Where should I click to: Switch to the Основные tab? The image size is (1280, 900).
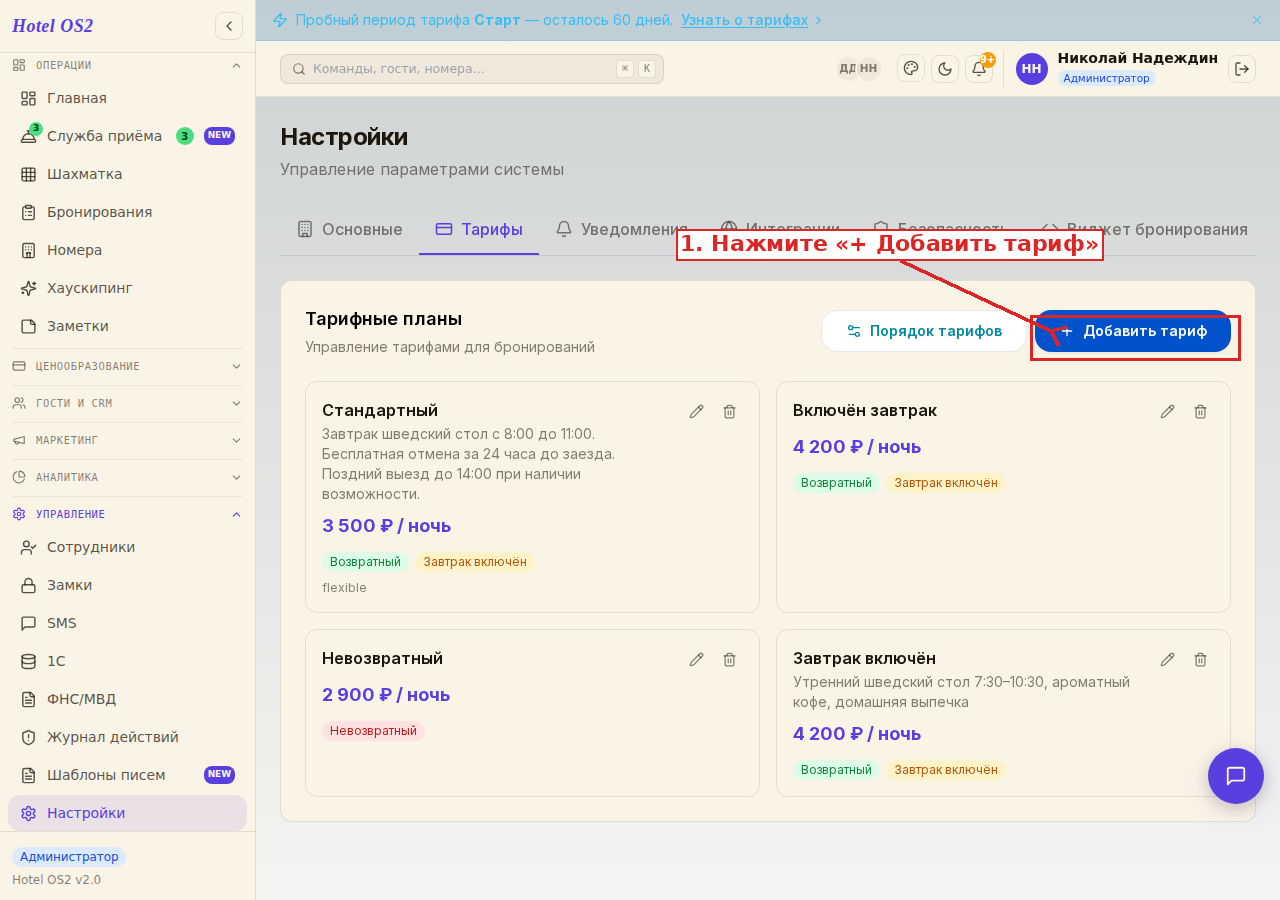coord(349,230)
